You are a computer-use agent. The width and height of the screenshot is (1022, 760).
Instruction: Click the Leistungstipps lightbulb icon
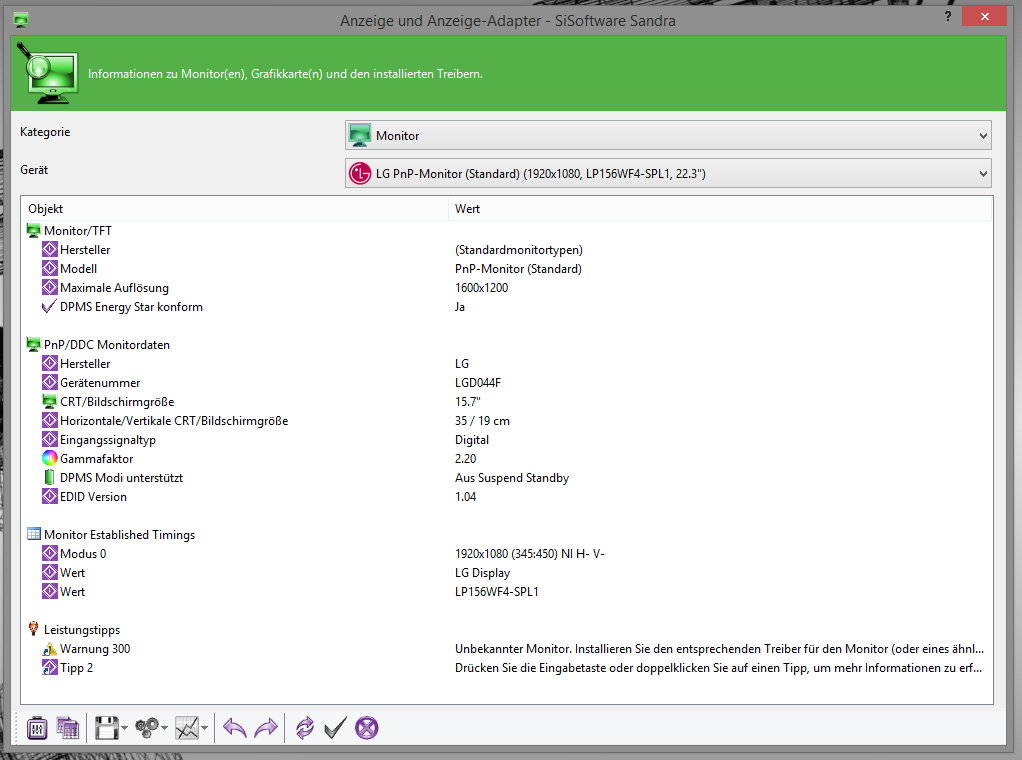point(33,629)
